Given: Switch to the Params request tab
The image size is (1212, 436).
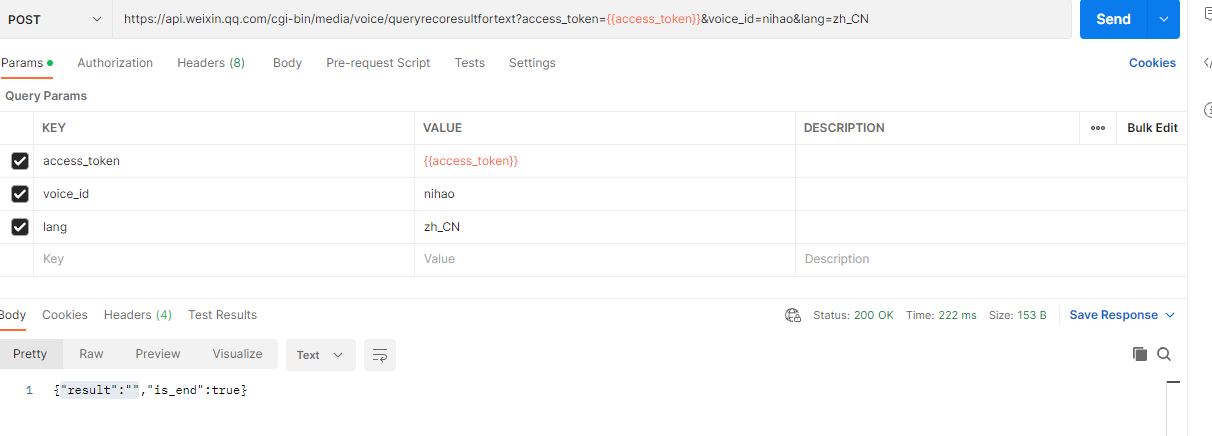Looking at the screenshot, I should 26,63.
